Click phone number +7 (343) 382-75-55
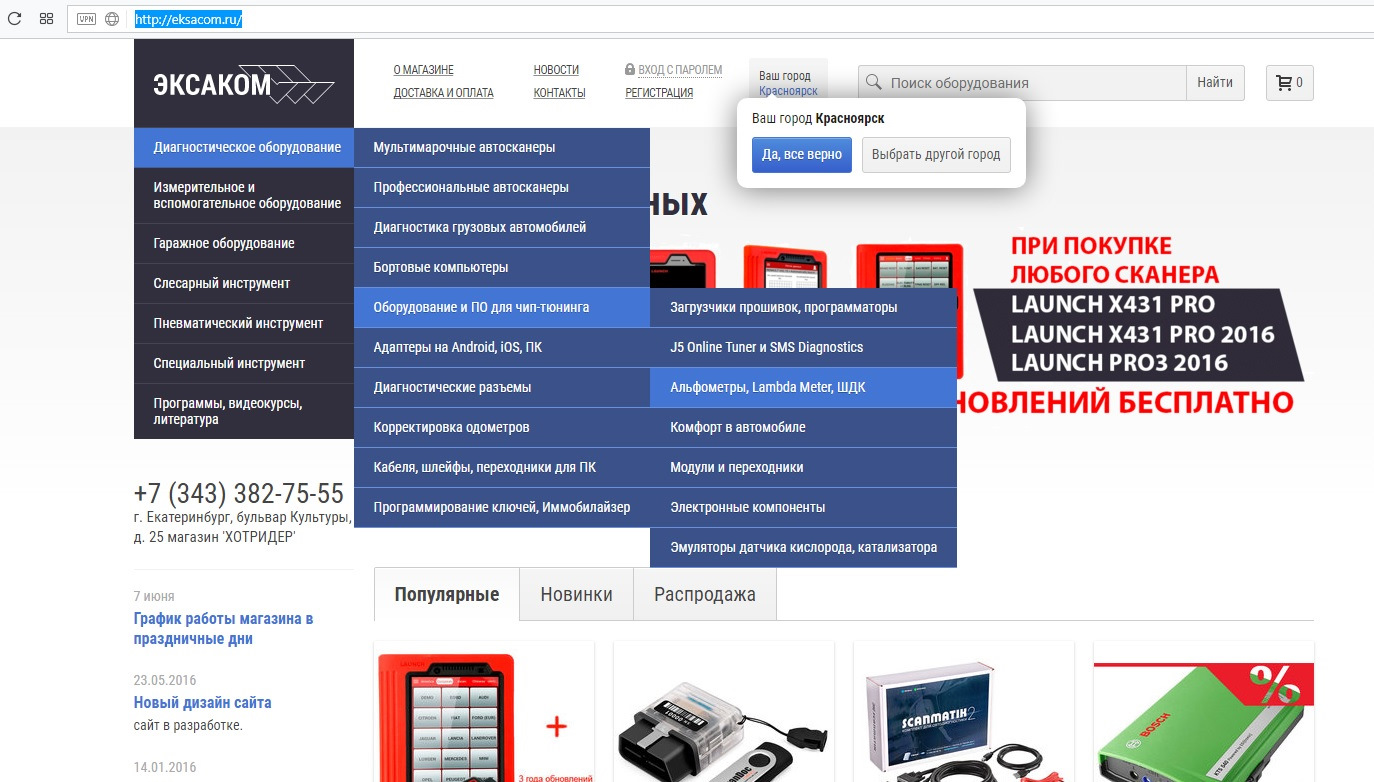The image size is (1374, 782). click(239, 494)
